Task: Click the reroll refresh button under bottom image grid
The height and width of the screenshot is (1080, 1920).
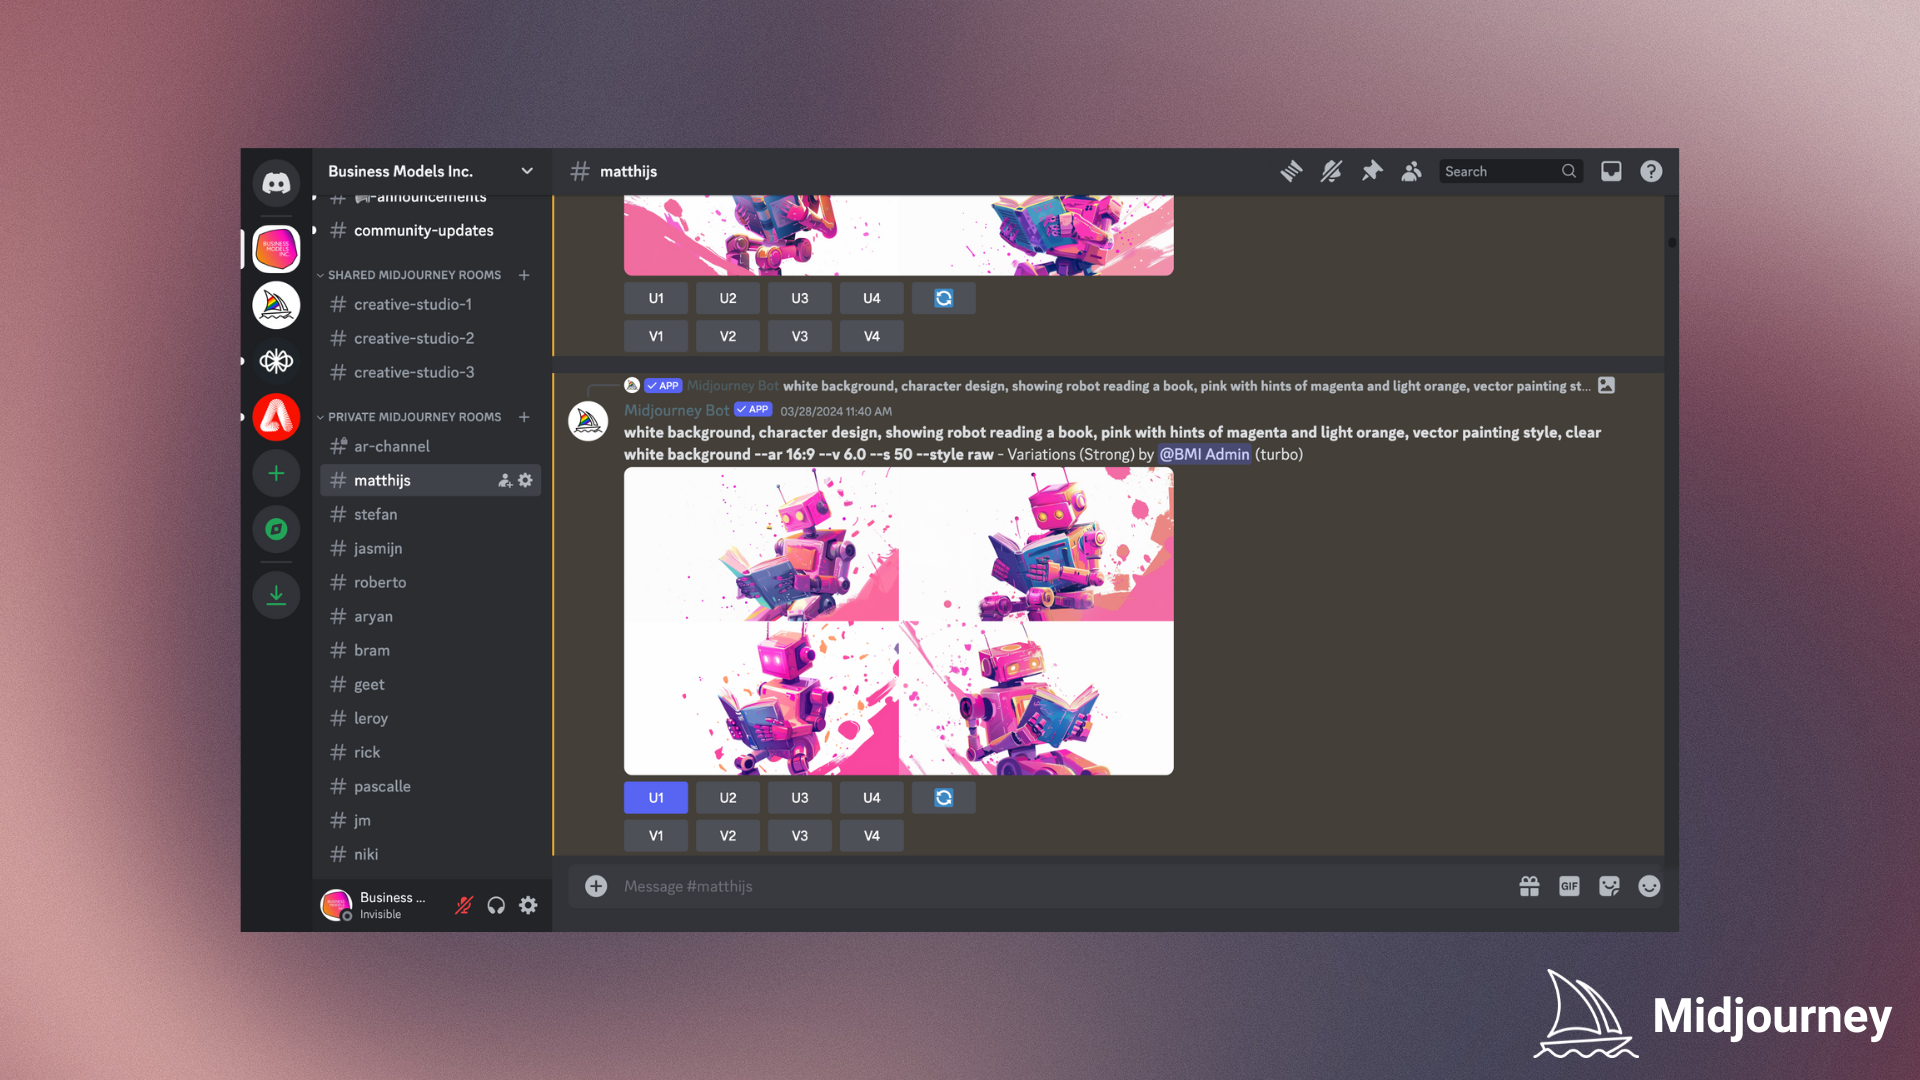Action: coord(943,798)
